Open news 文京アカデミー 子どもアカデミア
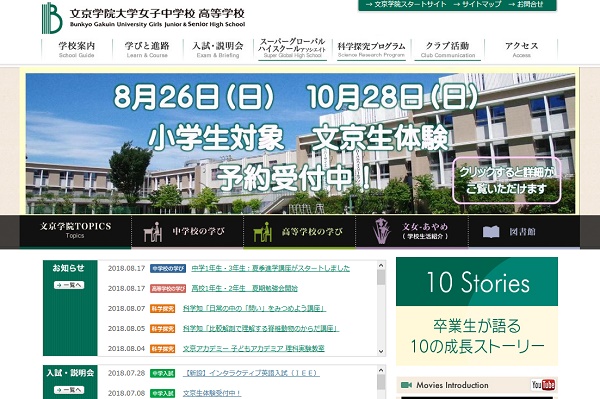 click(x=254, y=349)
